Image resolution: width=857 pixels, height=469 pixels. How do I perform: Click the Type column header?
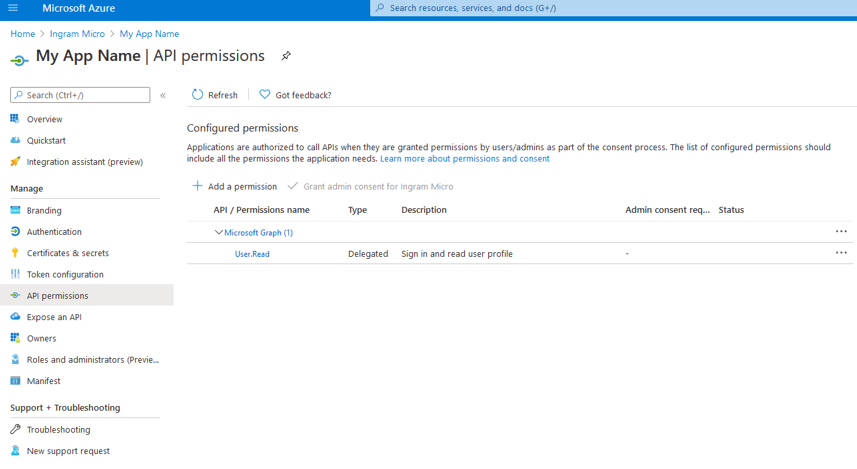click(357, 210)
